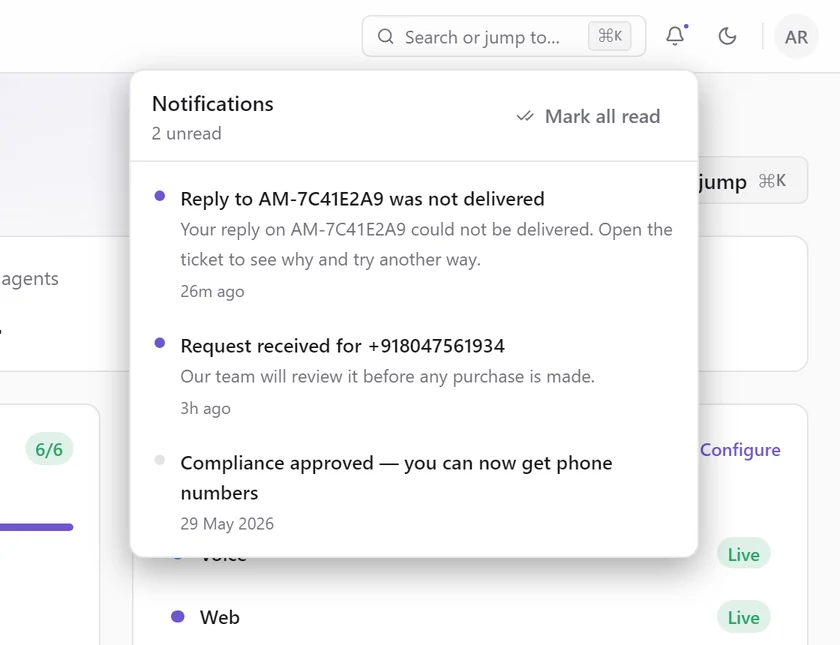Click the double-check icon beside Mark all read
Screen dimensions: 840x645
[525, 116]
